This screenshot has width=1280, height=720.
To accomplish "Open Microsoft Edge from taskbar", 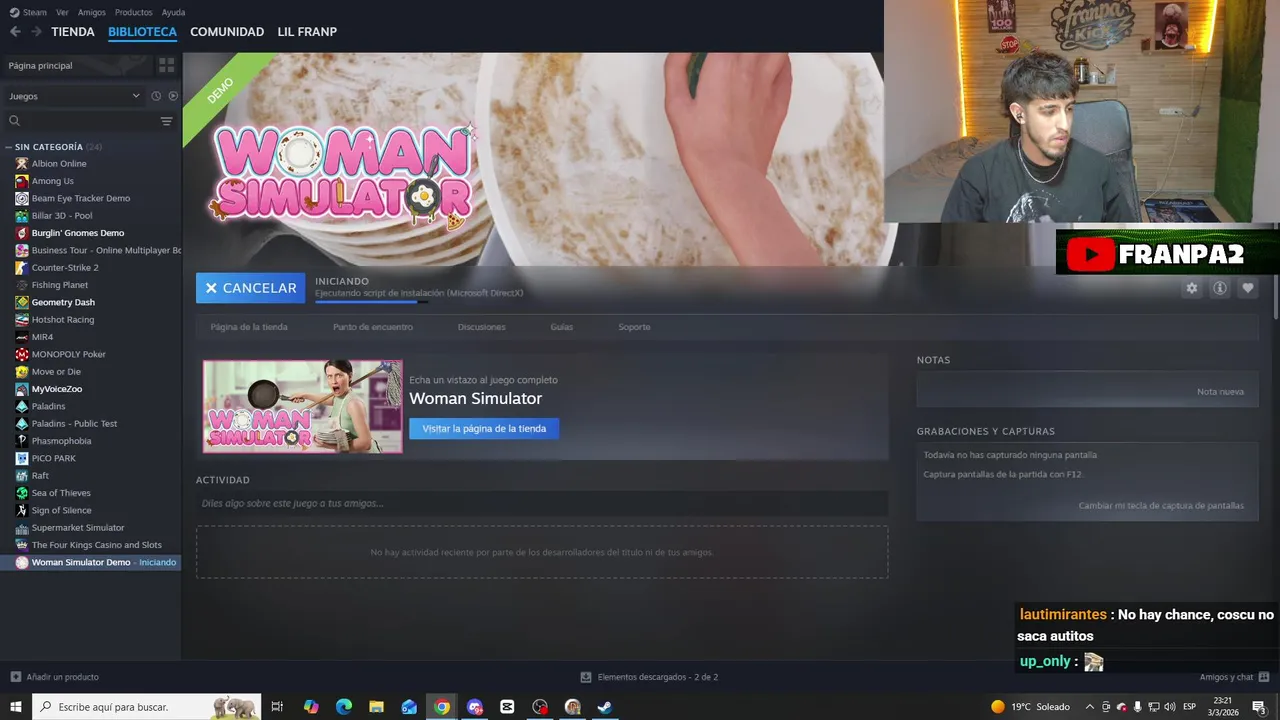I will click(x=344, y=707).
